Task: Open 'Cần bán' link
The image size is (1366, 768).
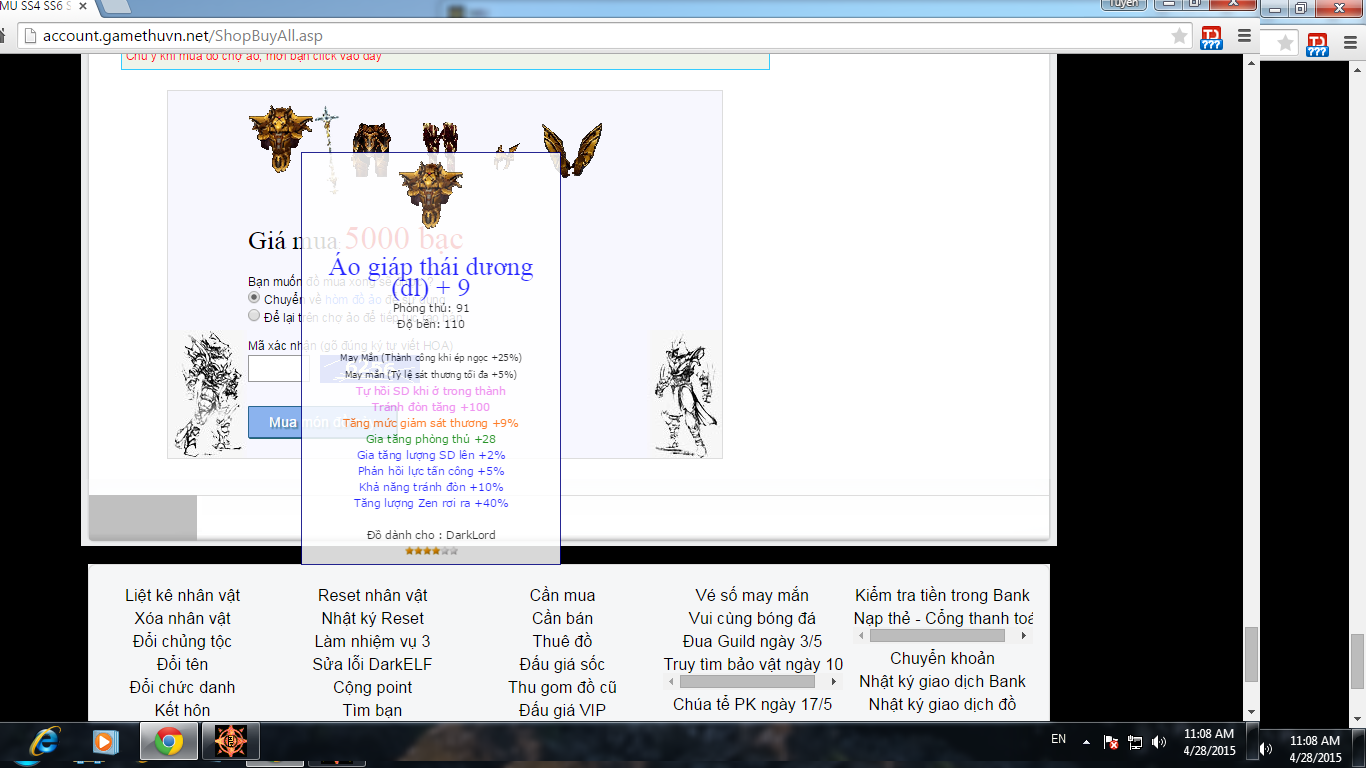Action: click(563, 618)
